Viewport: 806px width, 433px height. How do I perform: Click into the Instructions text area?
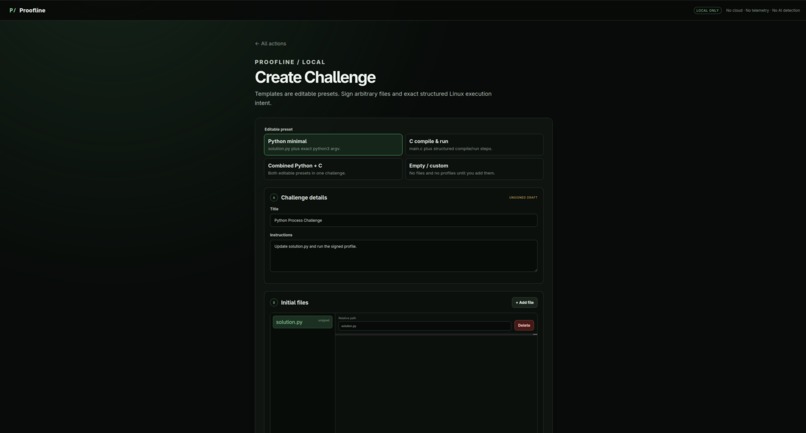click(404, 256)
